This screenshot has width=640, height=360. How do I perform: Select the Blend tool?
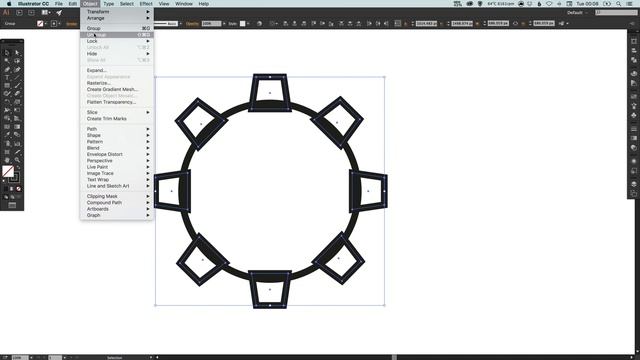tap(17, 135)
